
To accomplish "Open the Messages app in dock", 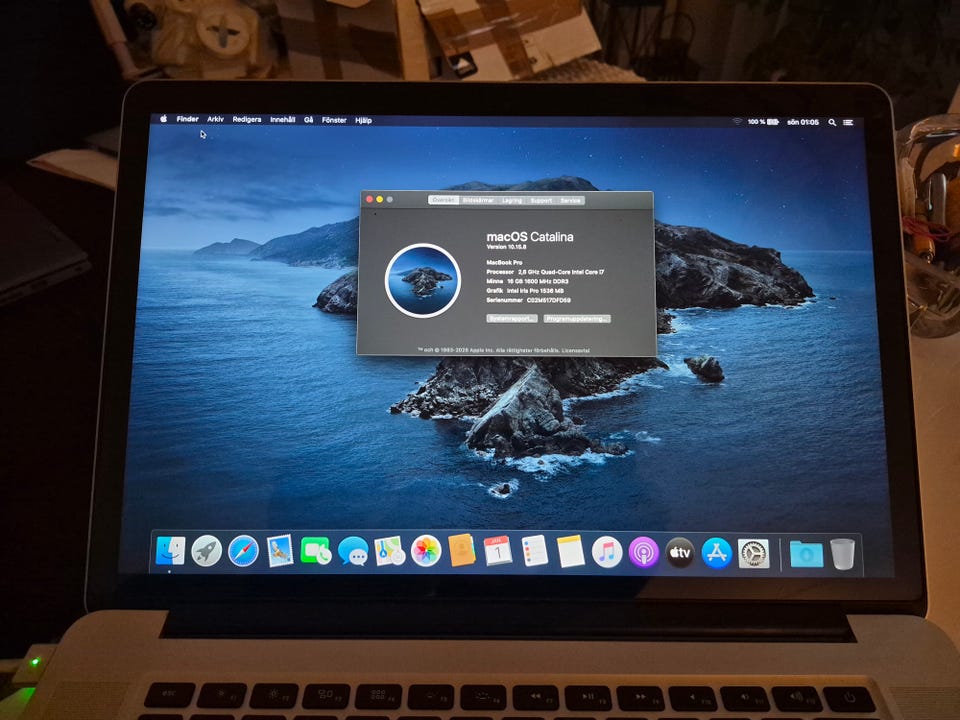I will (353, 550).
